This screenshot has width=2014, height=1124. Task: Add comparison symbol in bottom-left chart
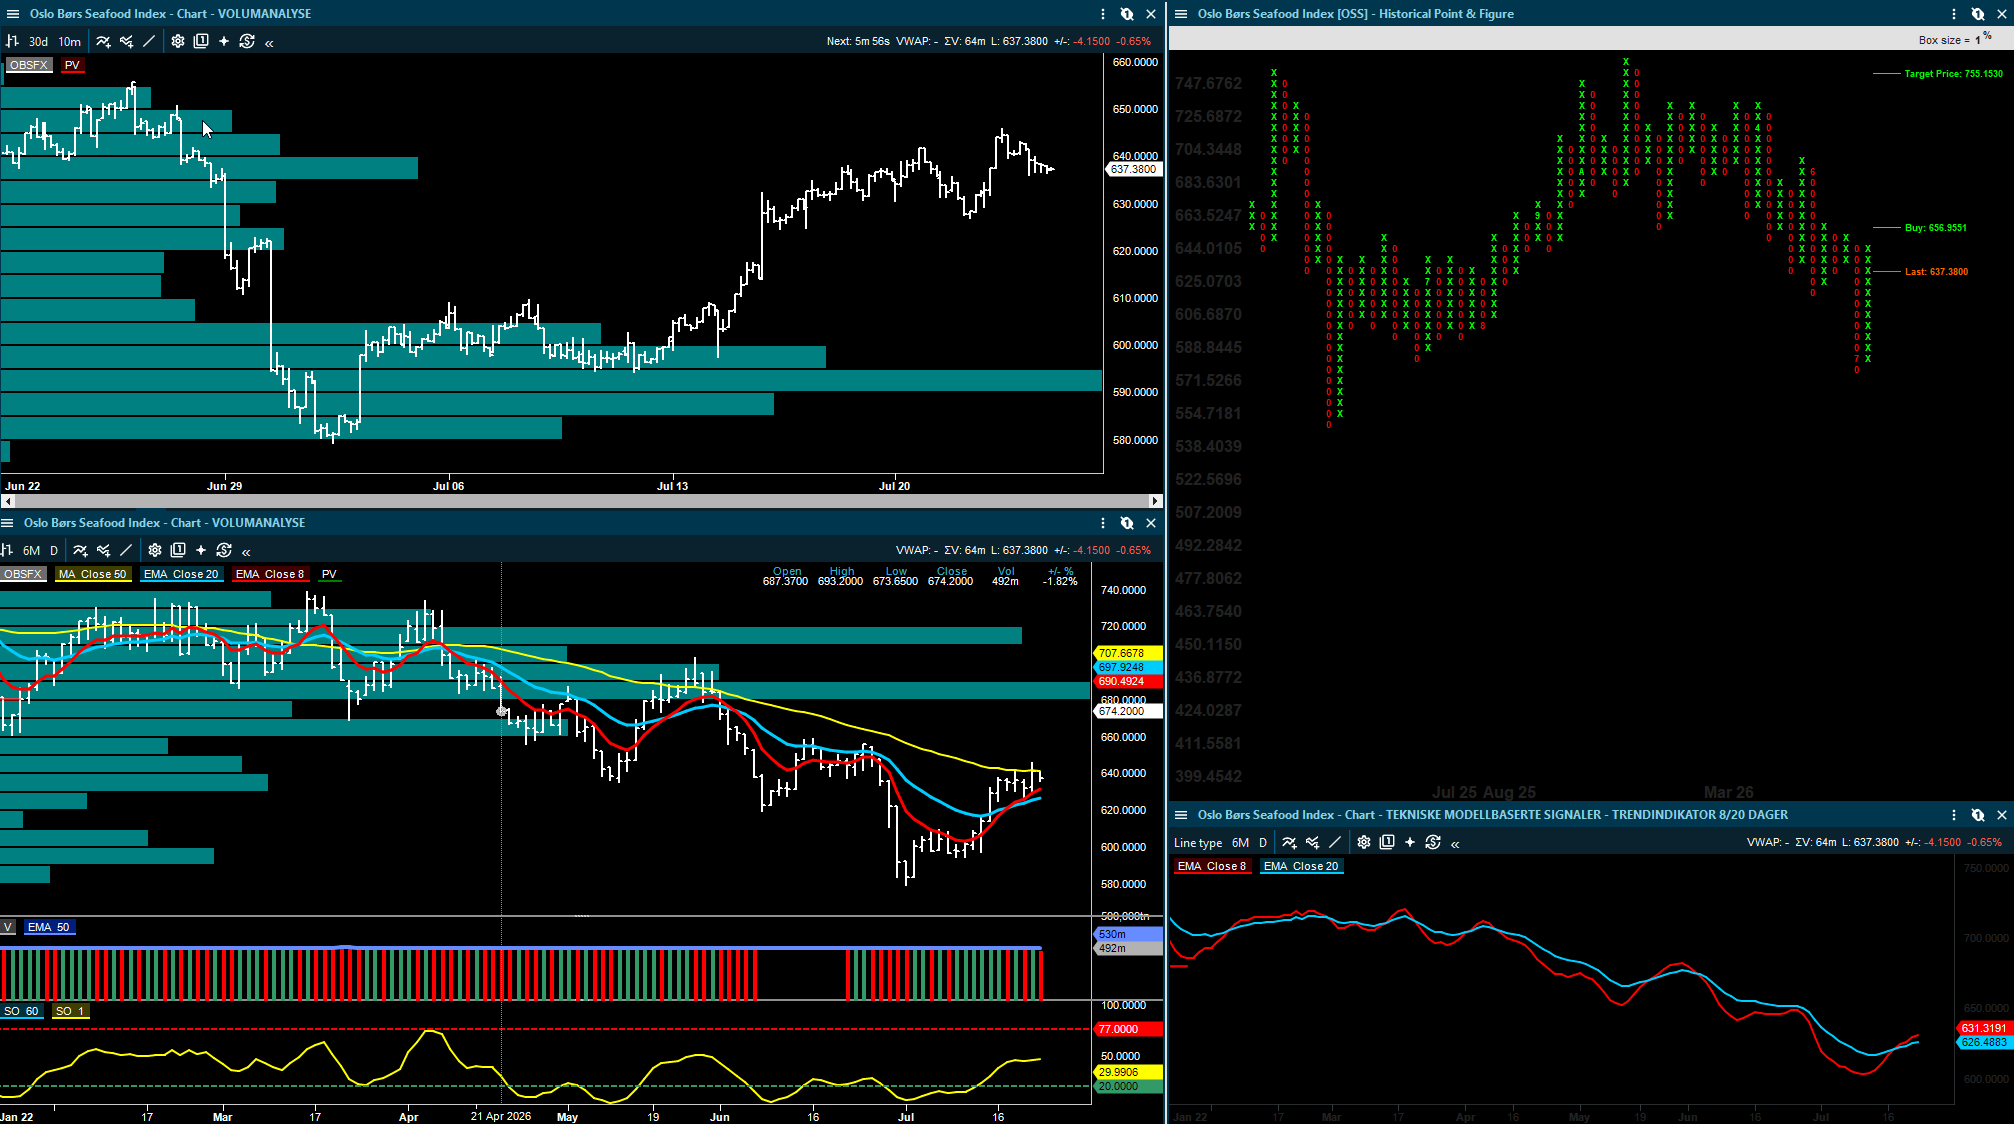[103, 550]
